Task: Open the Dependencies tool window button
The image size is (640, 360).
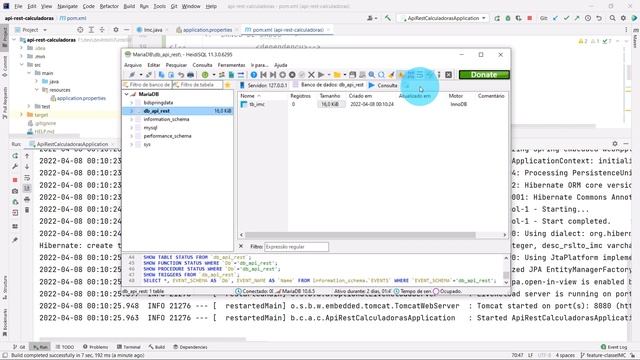Action: click(x=190, y=347)
